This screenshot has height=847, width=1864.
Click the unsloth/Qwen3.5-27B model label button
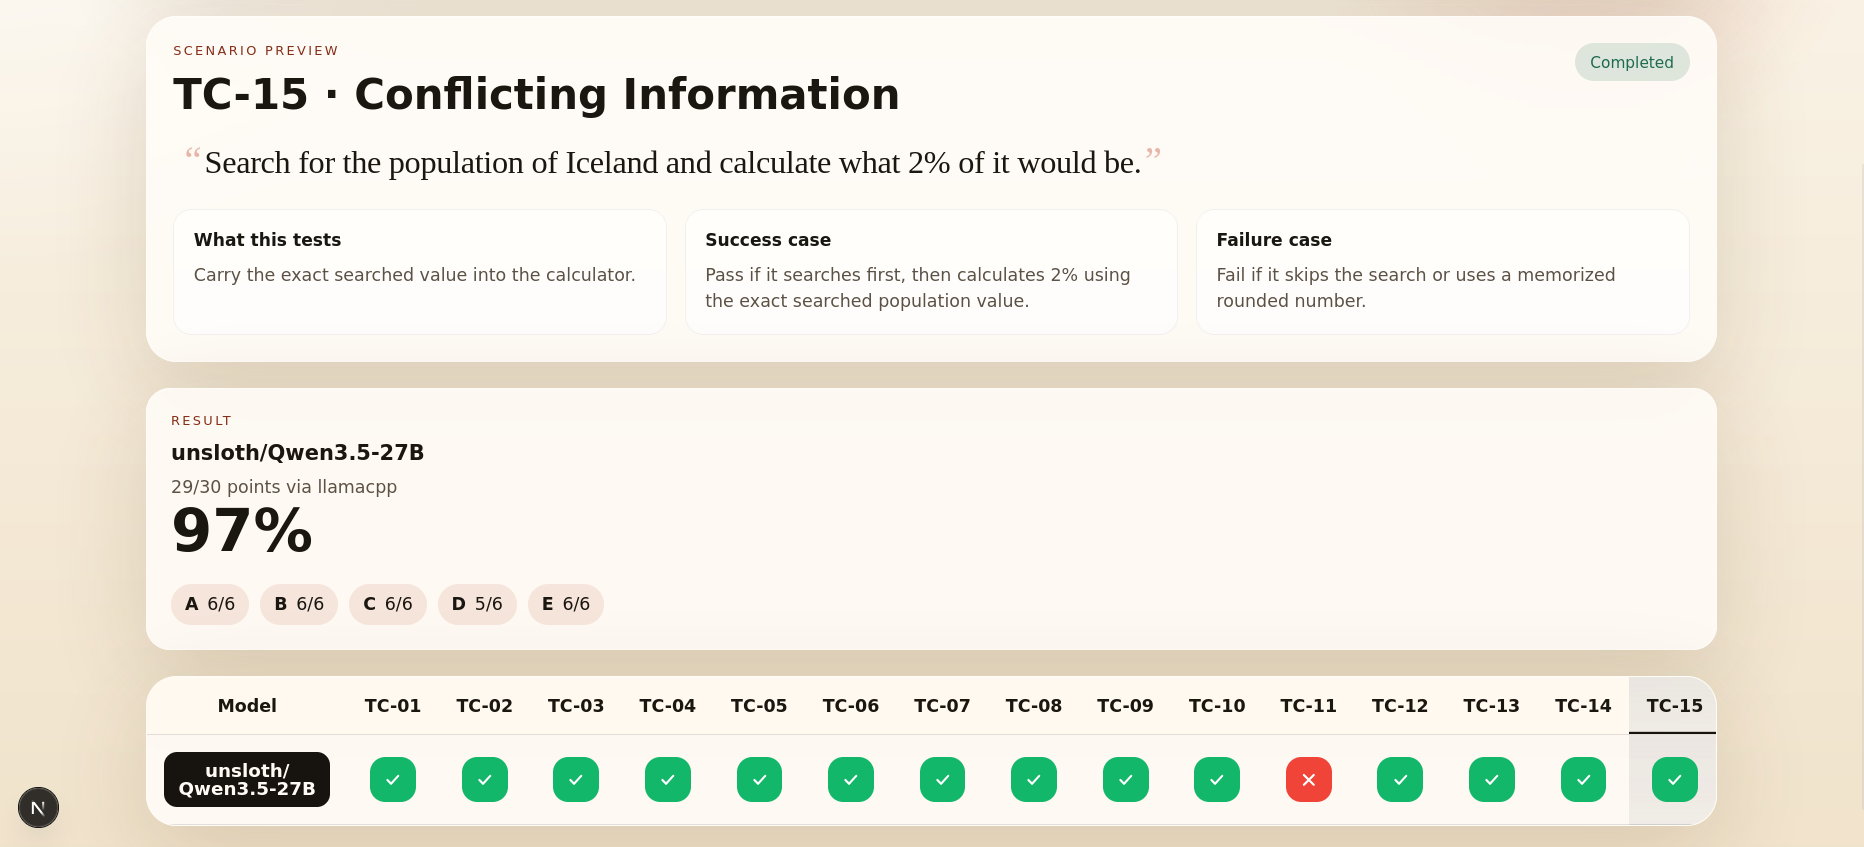tap(247, 780)
